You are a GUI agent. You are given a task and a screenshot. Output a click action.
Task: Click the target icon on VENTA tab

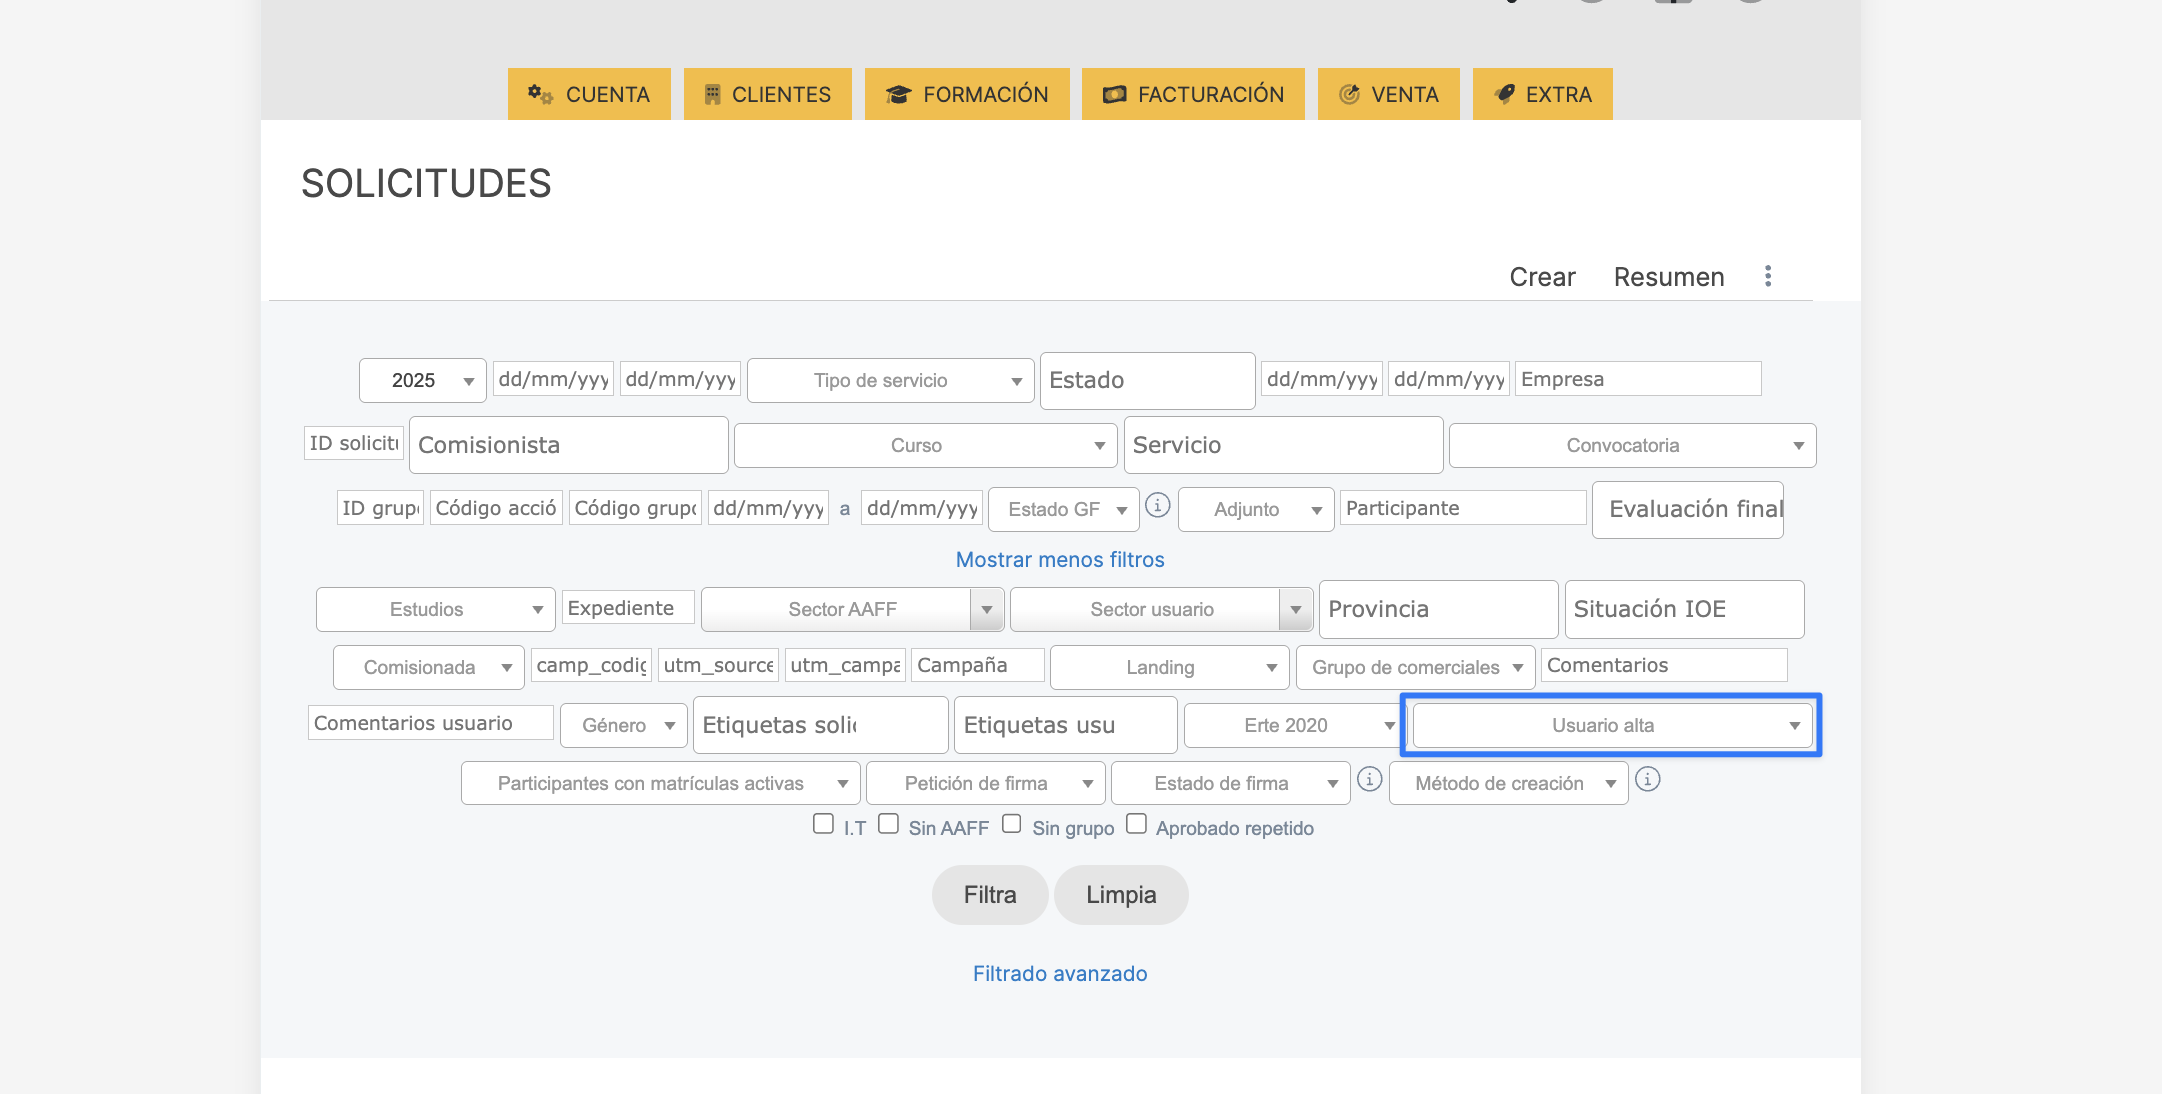pyautogui.click(x=1349, y=94)
